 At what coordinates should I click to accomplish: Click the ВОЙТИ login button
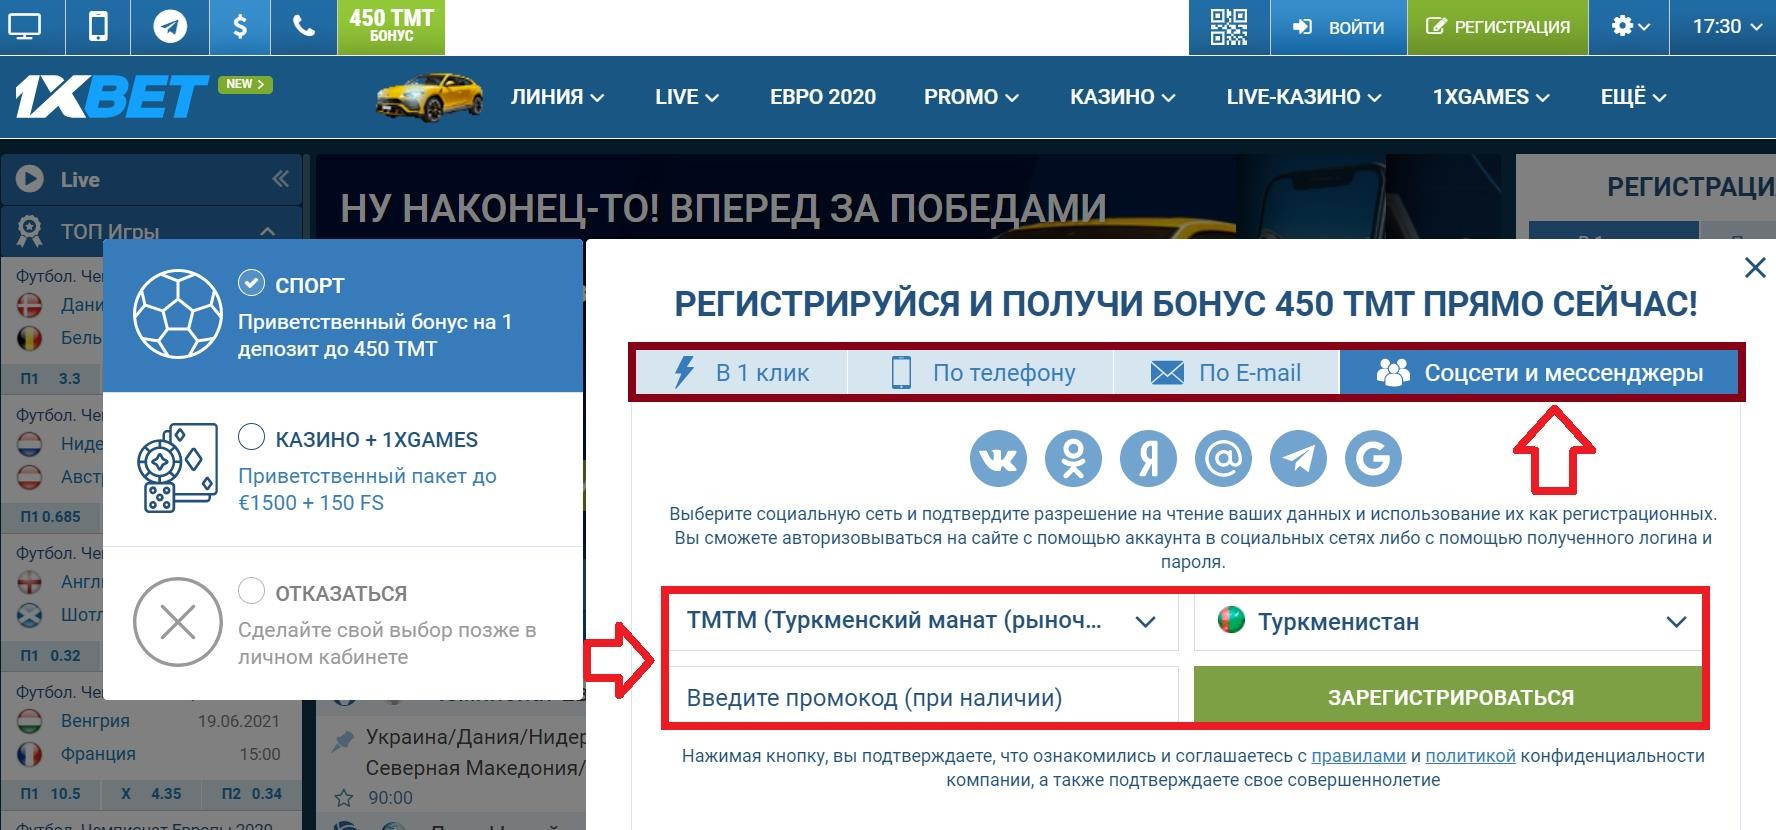click(1338, 27)
